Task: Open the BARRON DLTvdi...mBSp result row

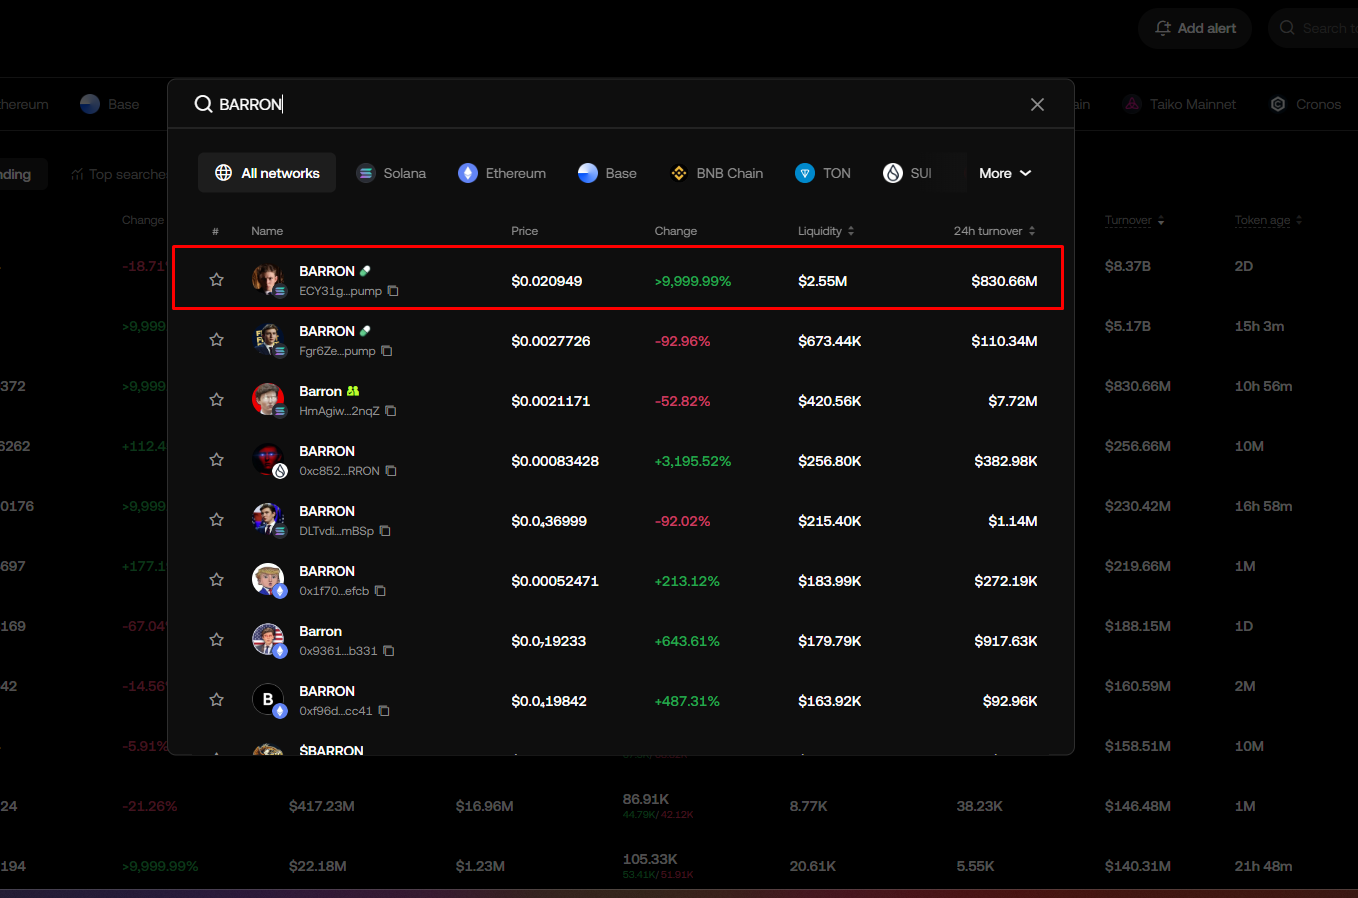Action: (x=620, y=520)
